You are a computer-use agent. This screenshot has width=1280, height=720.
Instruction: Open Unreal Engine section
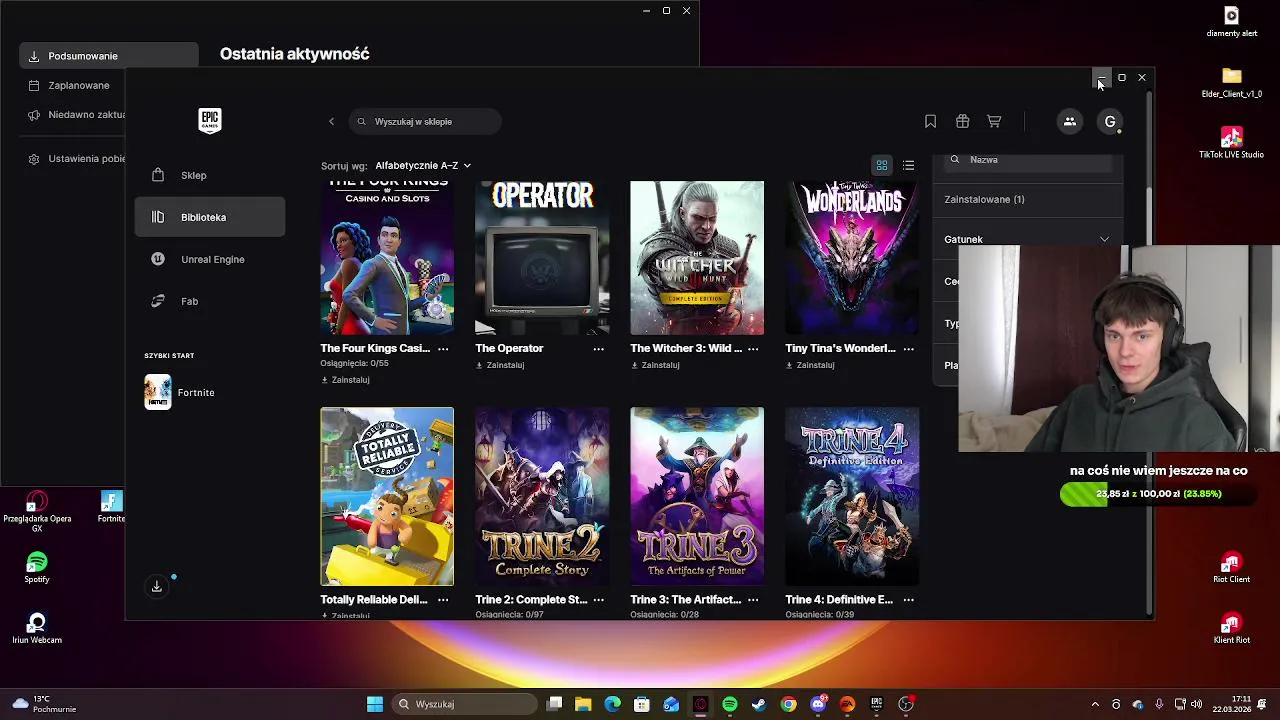pos(210,259)
